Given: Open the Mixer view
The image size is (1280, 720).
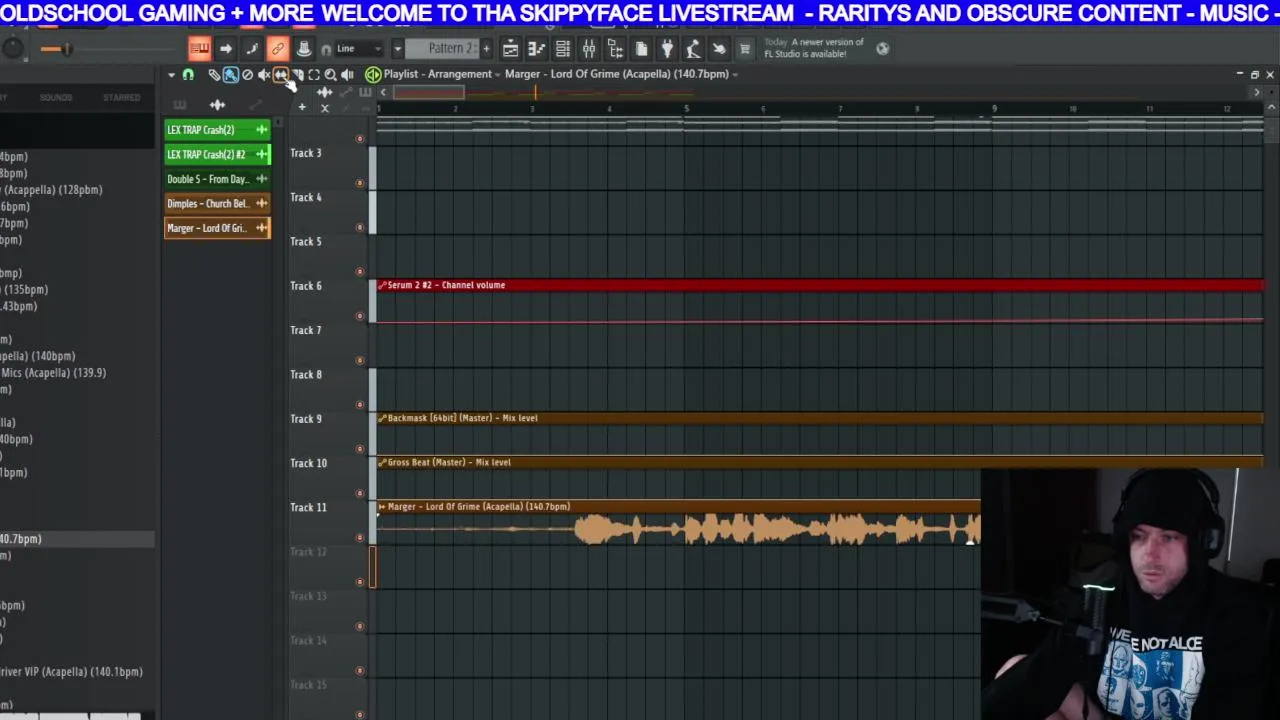Looking at the screenshot, I should point(588,48).
